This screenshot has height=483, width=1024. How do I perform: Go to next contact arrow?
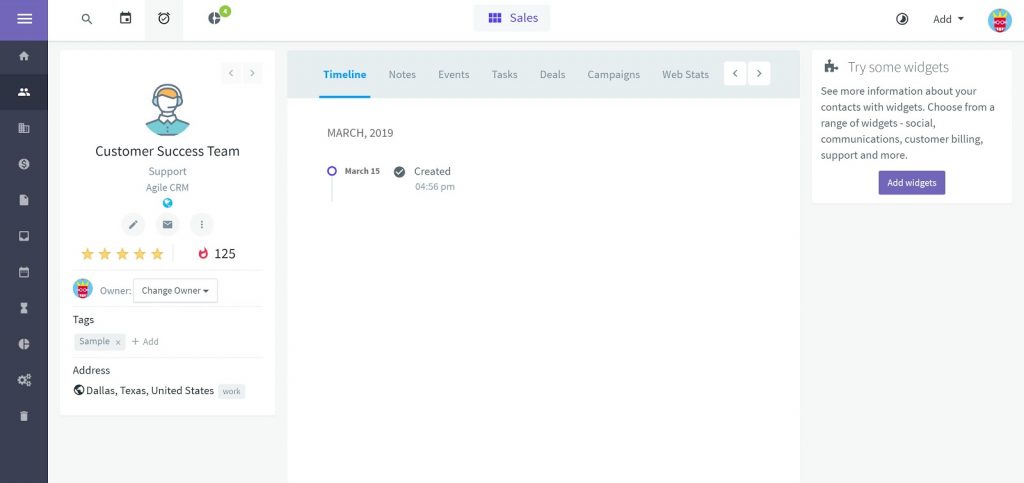pos(253,73)
